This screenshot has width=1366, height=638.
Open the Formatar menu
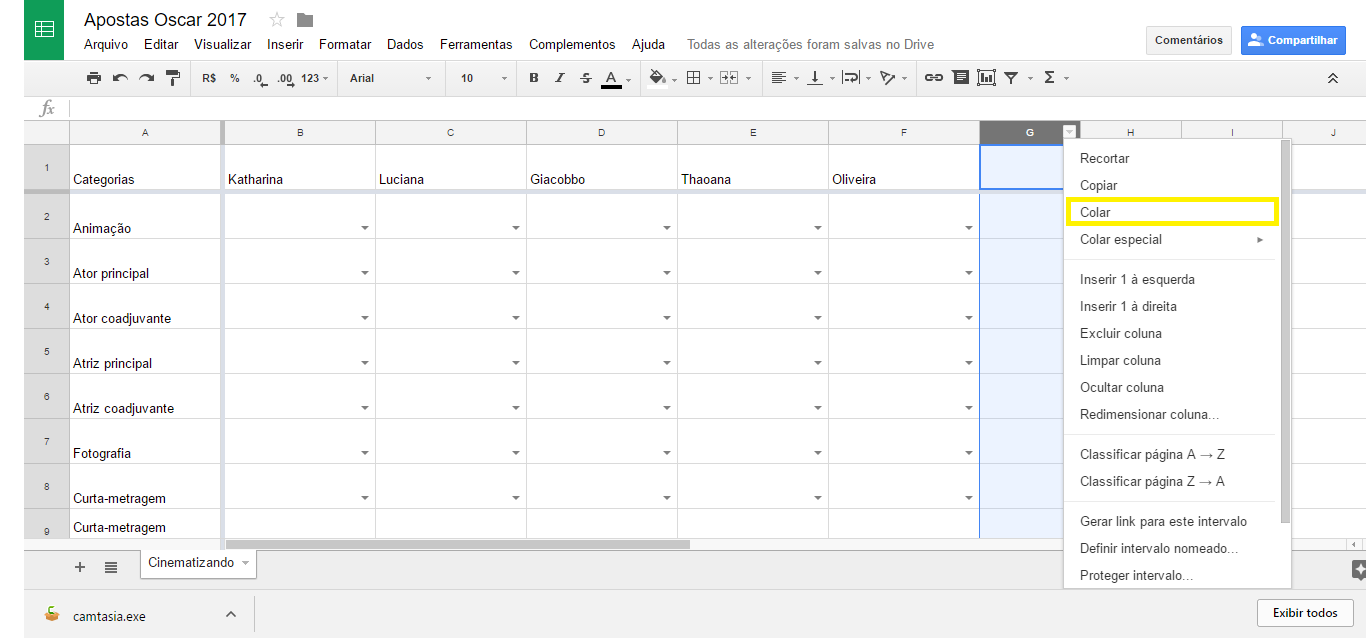coord(345,44)
